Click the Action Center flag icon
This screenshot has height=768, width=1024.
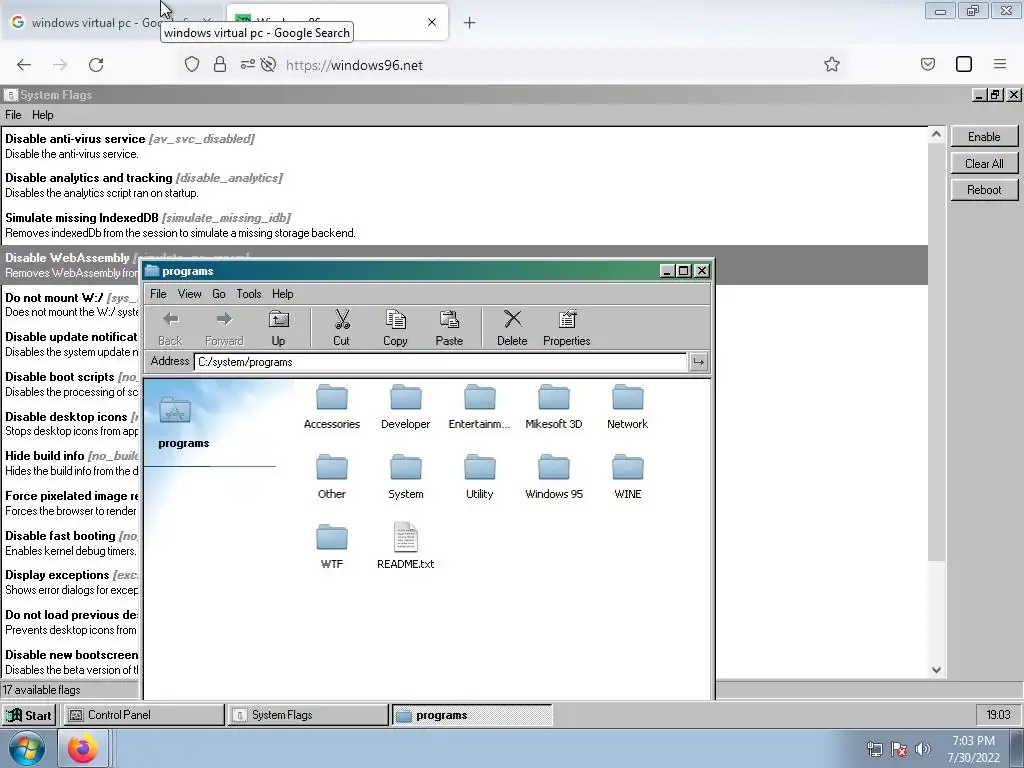[x=899, y=750]
